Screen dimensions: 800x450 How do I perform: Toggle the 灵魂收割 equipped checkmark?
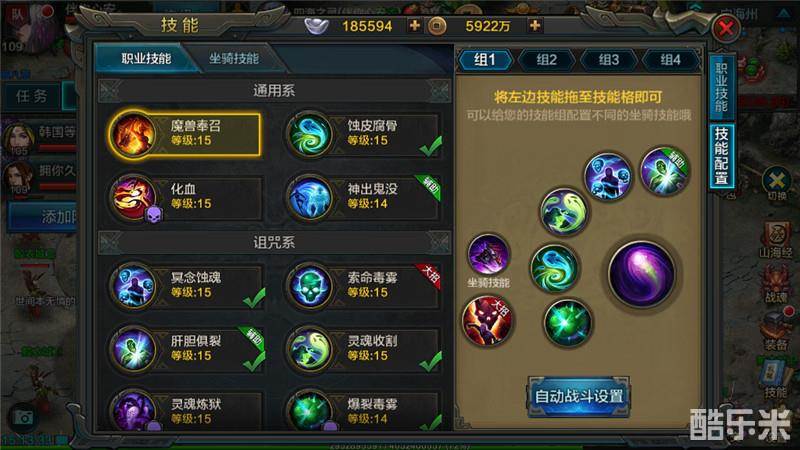click(431, 361)
